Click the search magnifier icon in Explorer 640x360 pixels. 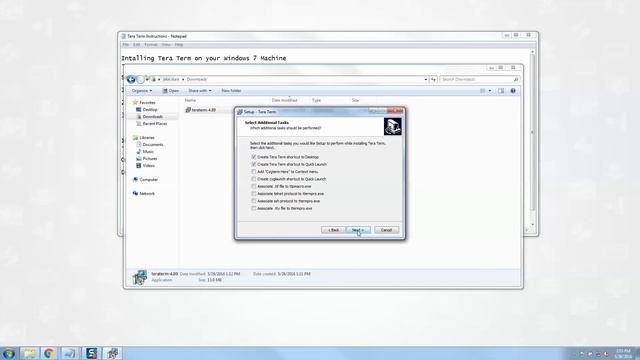click(516, 79)
